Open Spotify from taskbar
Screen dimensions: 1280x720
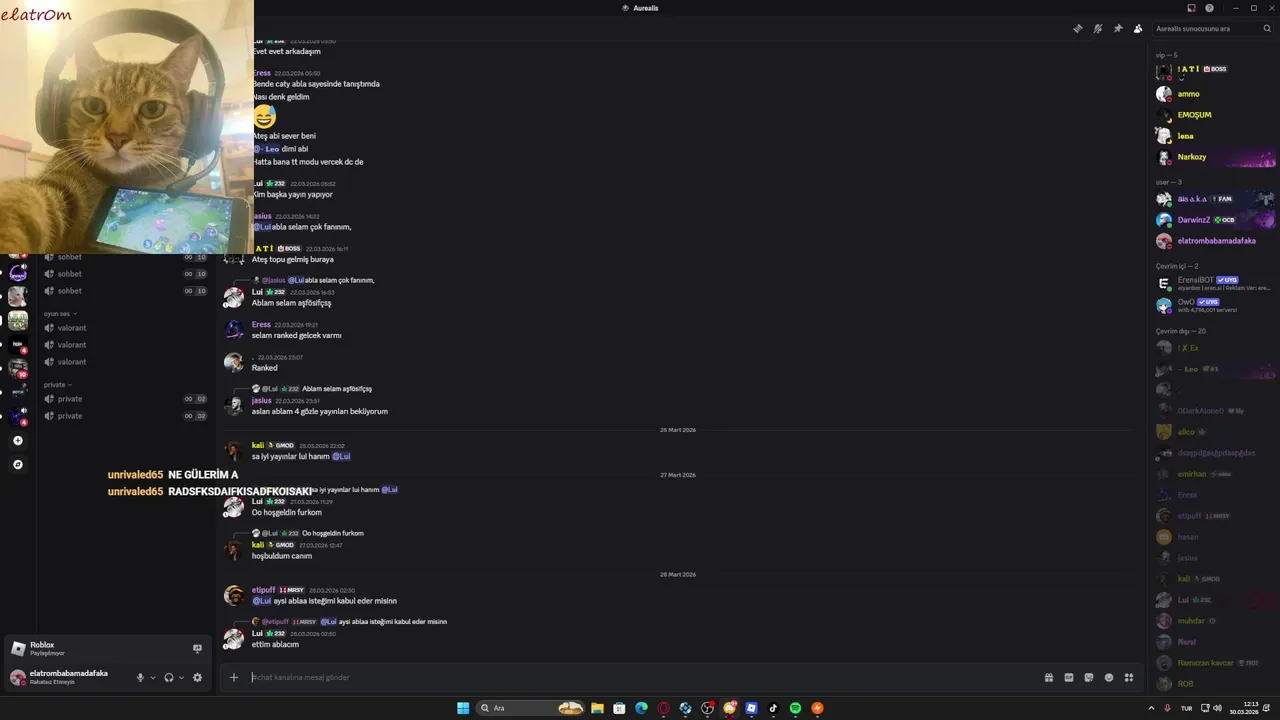click(795, 708)
